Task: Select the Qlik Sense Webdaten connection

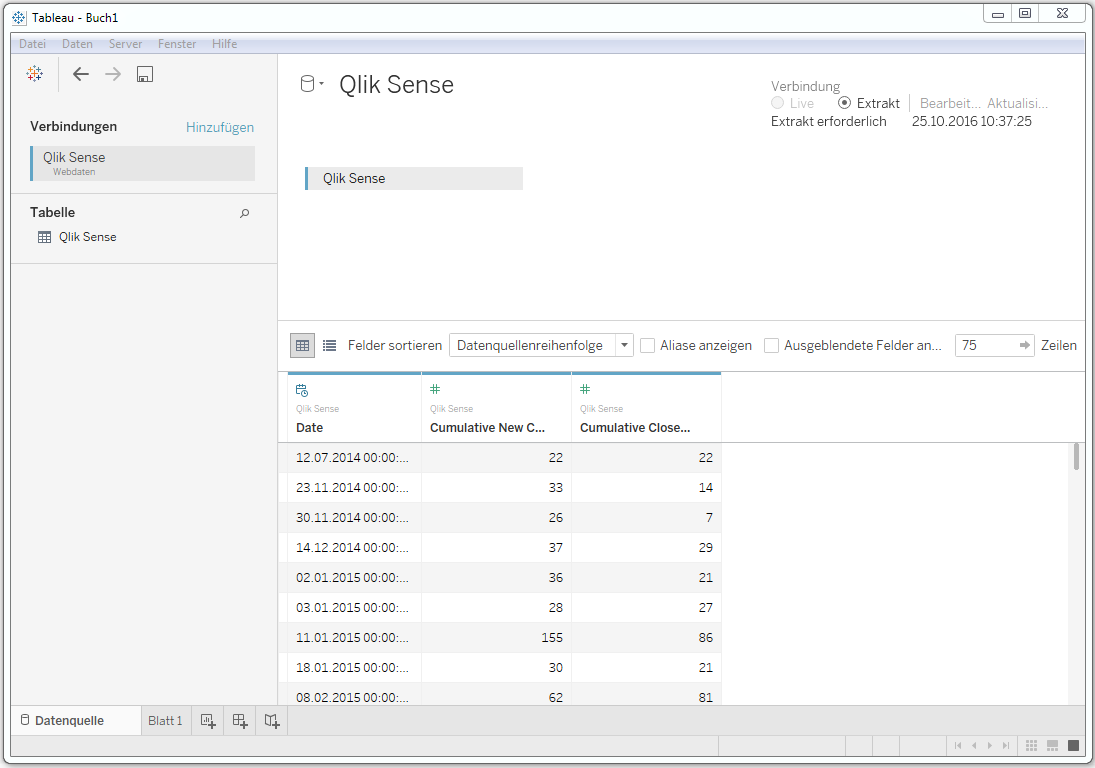Action: [142, 163]
